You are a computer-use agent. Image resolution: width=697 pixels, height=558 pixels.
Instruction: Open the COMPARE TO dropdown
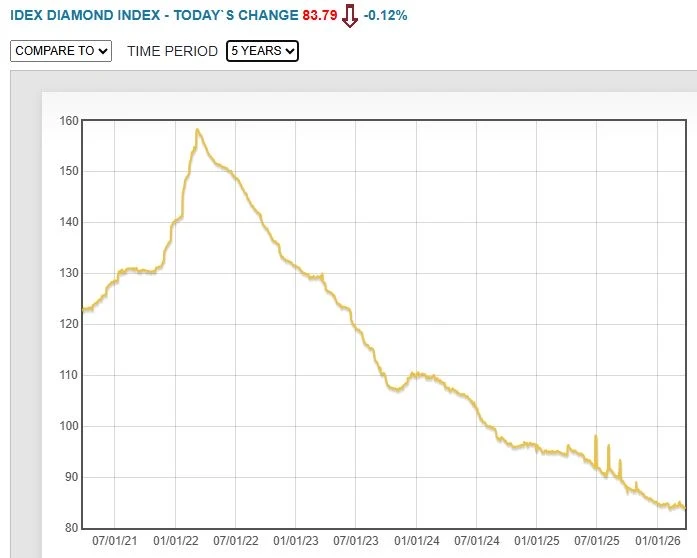(61, 51)
